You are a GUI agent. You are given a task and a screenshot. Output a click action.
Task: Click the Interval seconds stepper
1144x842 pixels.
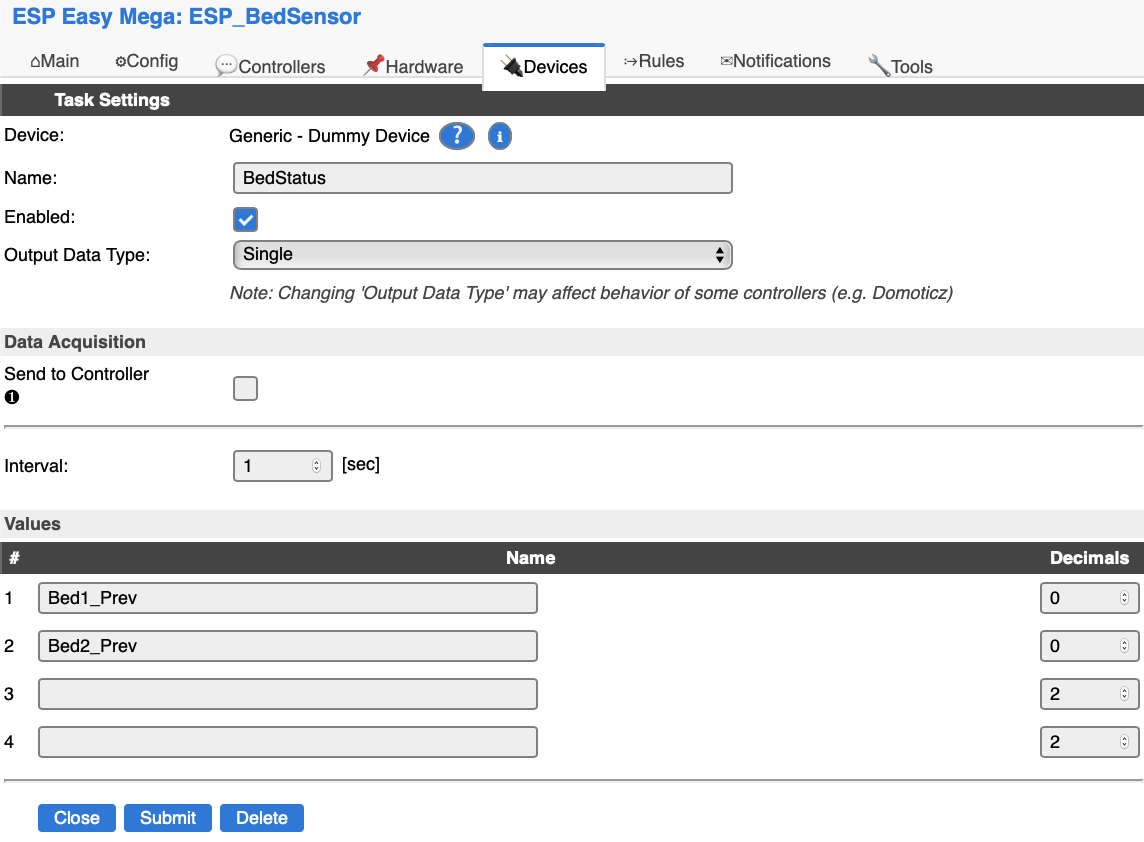(316, 466)
